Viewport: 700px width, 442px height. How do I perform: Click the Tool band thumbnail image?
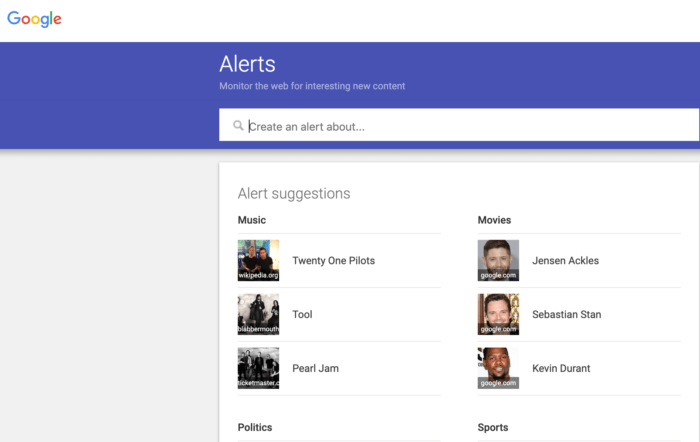point(258,314)
